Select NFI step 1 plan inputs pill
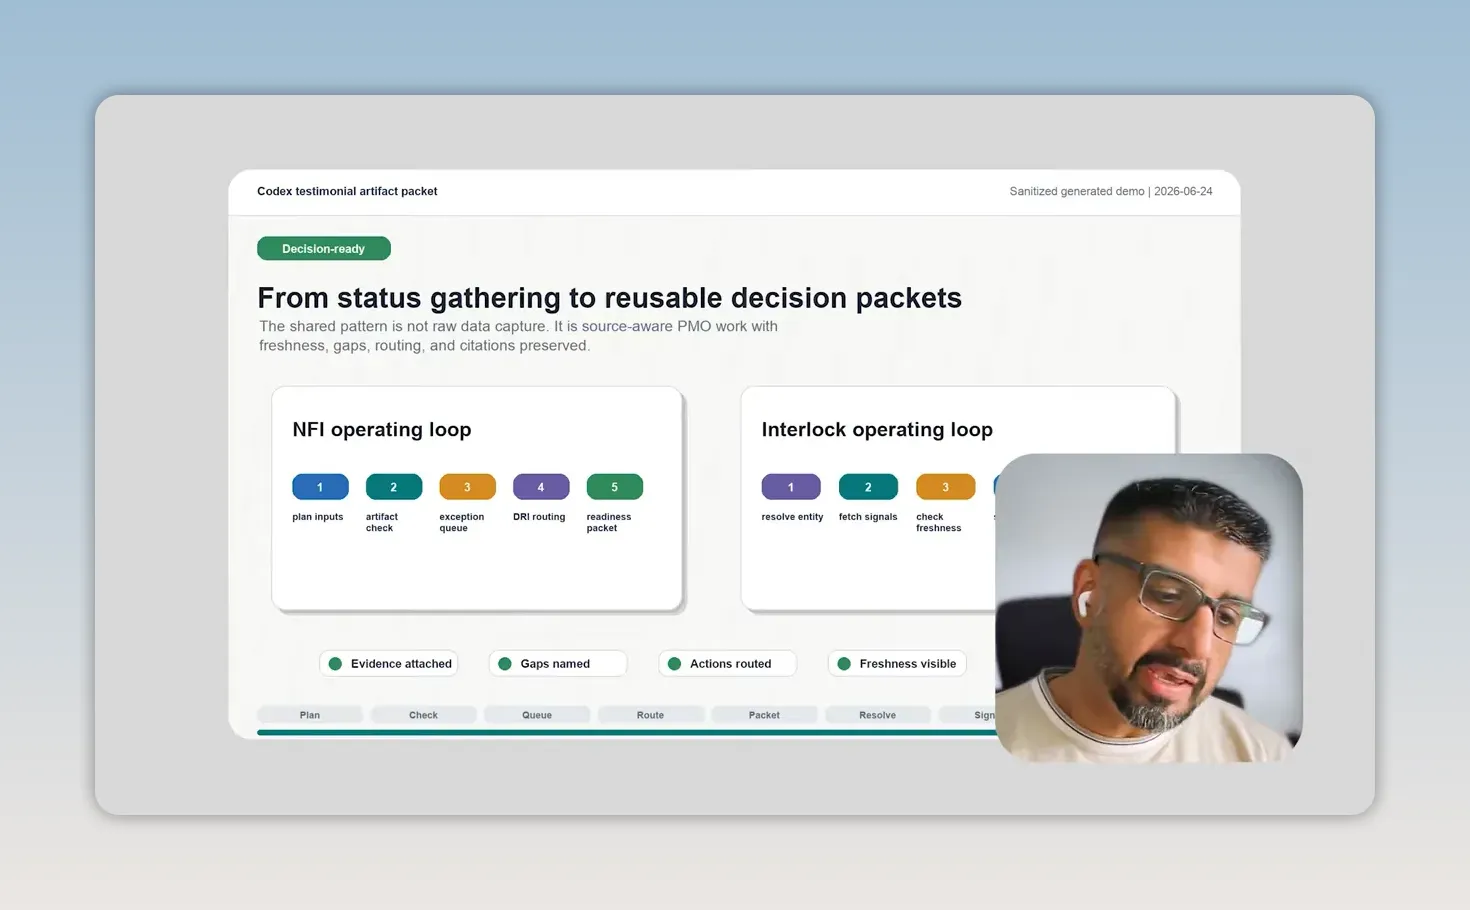The height and width of the screenshot is (910, 1470). (x=320, y=487)
